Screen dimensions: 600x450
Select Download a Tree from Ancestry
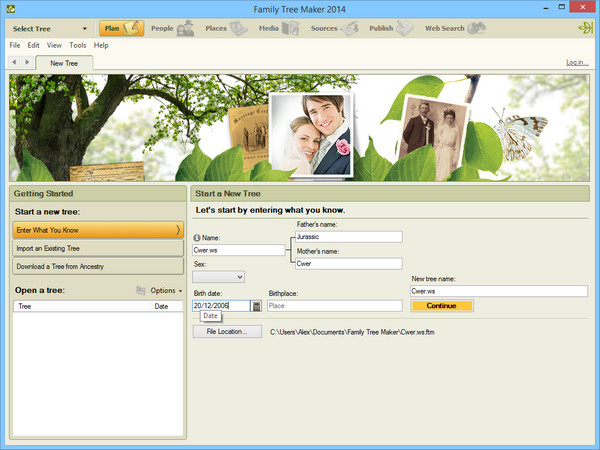click(98, 266)
